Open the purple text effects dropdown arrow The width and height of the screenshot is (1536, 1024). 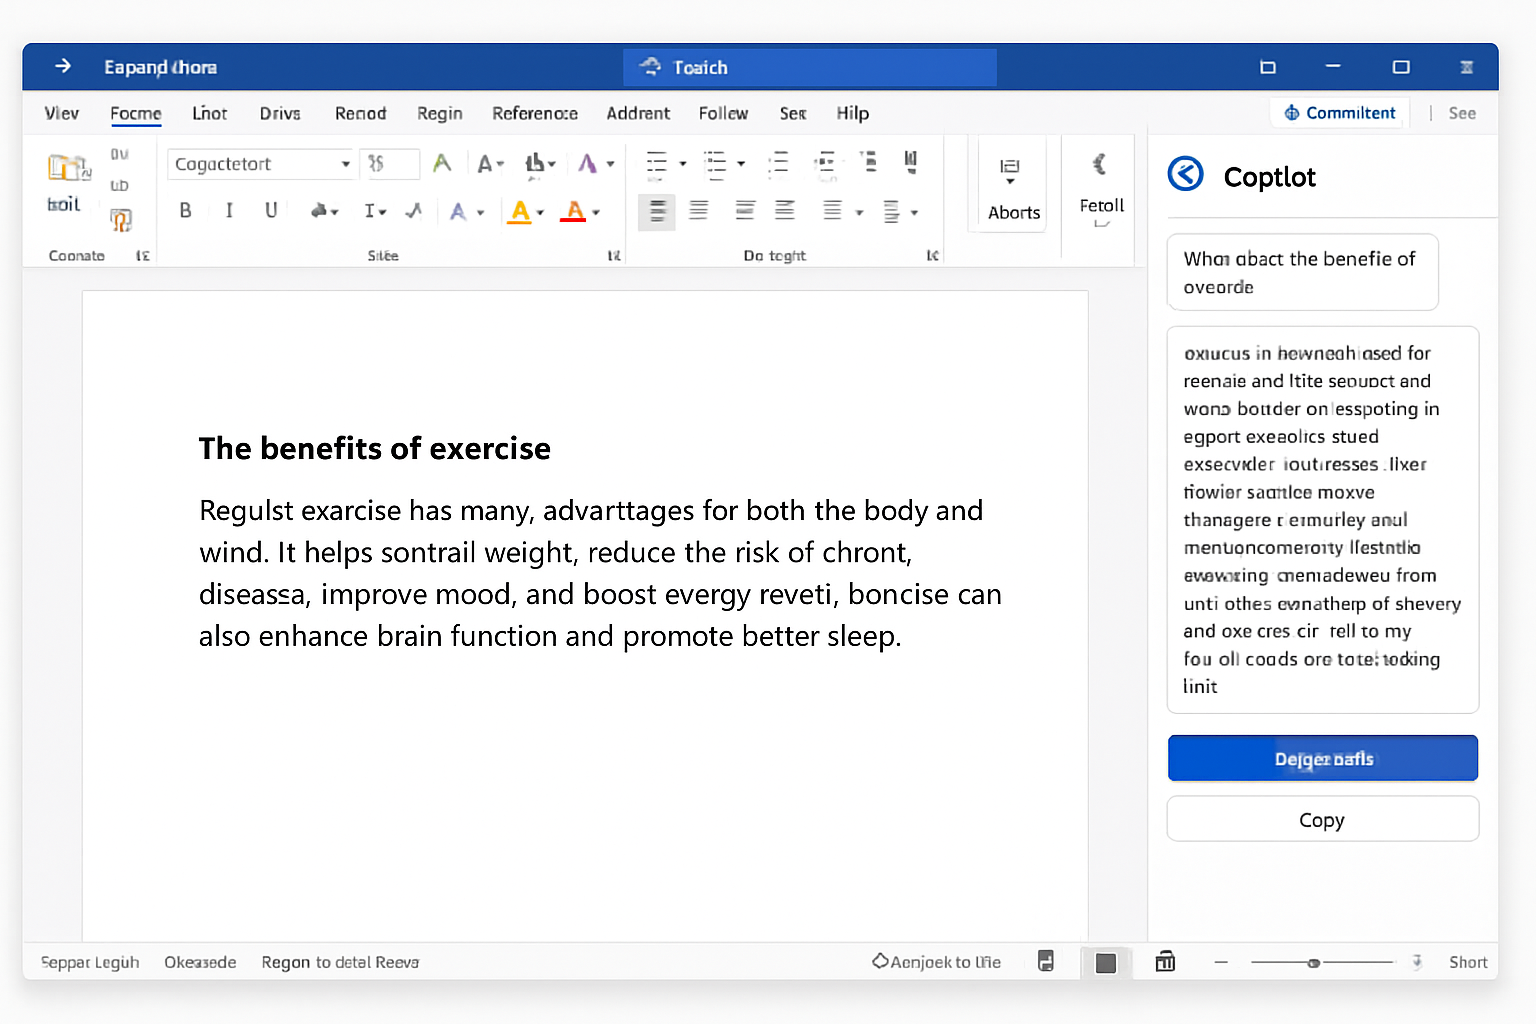(610, 164)
